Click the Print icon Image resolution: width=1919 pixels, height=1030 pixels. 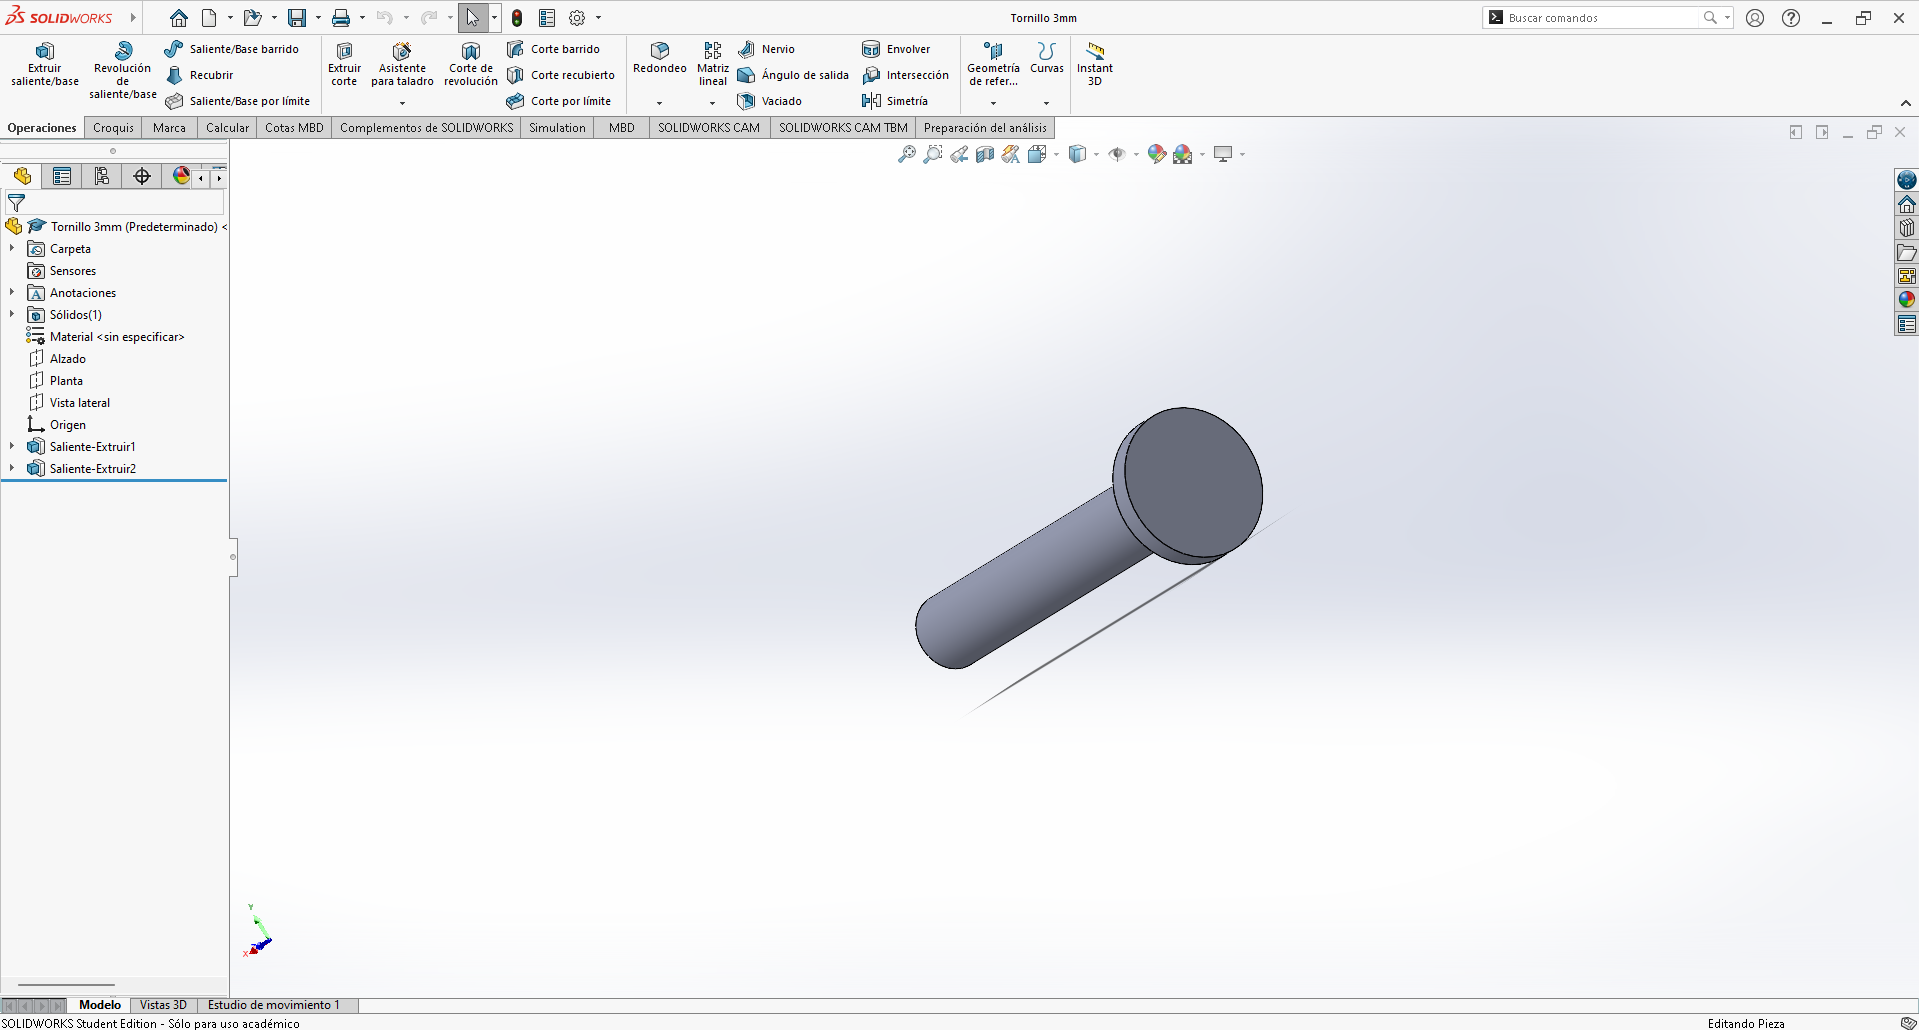point(341,18)
